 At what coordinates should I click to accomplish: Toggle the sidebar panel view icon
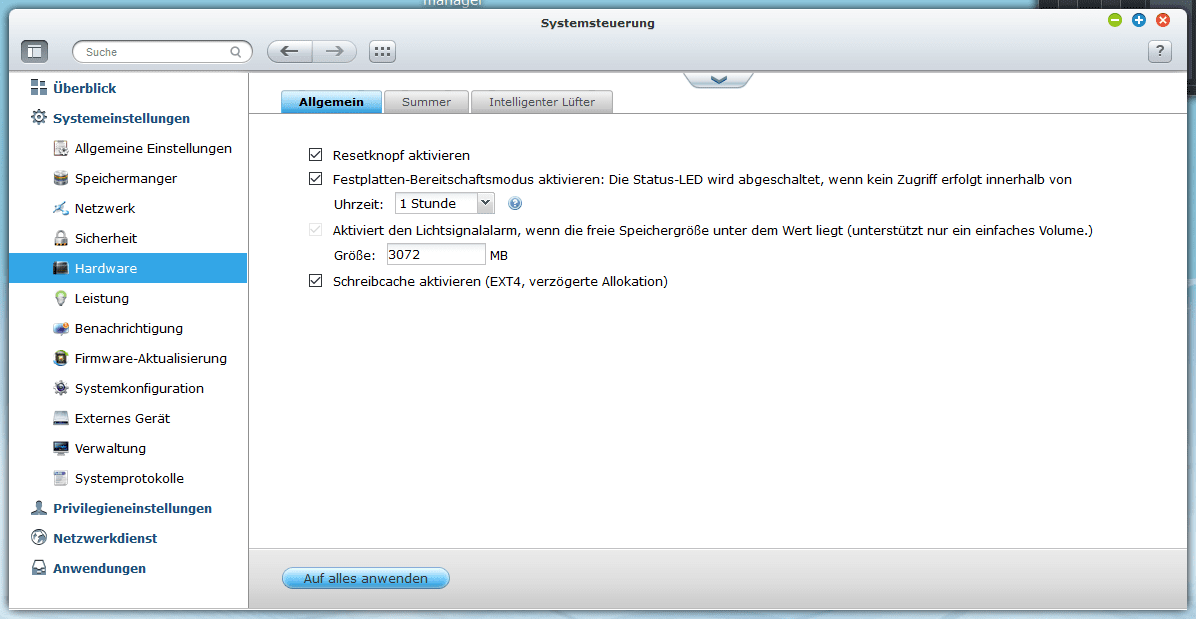(x=34, y=51)
